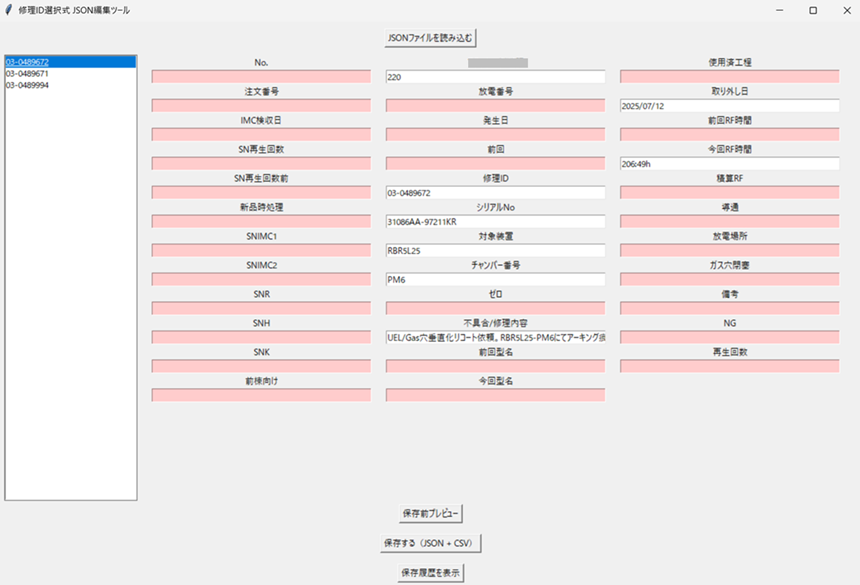Select repair ID 03-0489672 in list

[x=28, y=62]
